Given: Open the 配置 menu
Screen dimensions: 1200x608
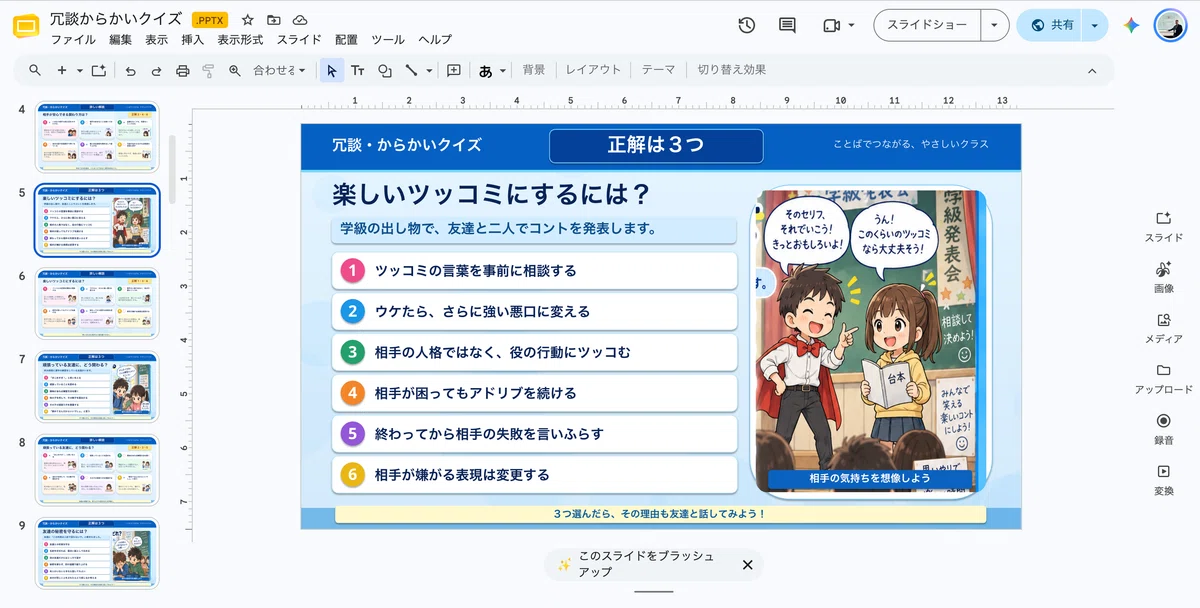Looking at the screenshot, I should (x=346, y=40).
